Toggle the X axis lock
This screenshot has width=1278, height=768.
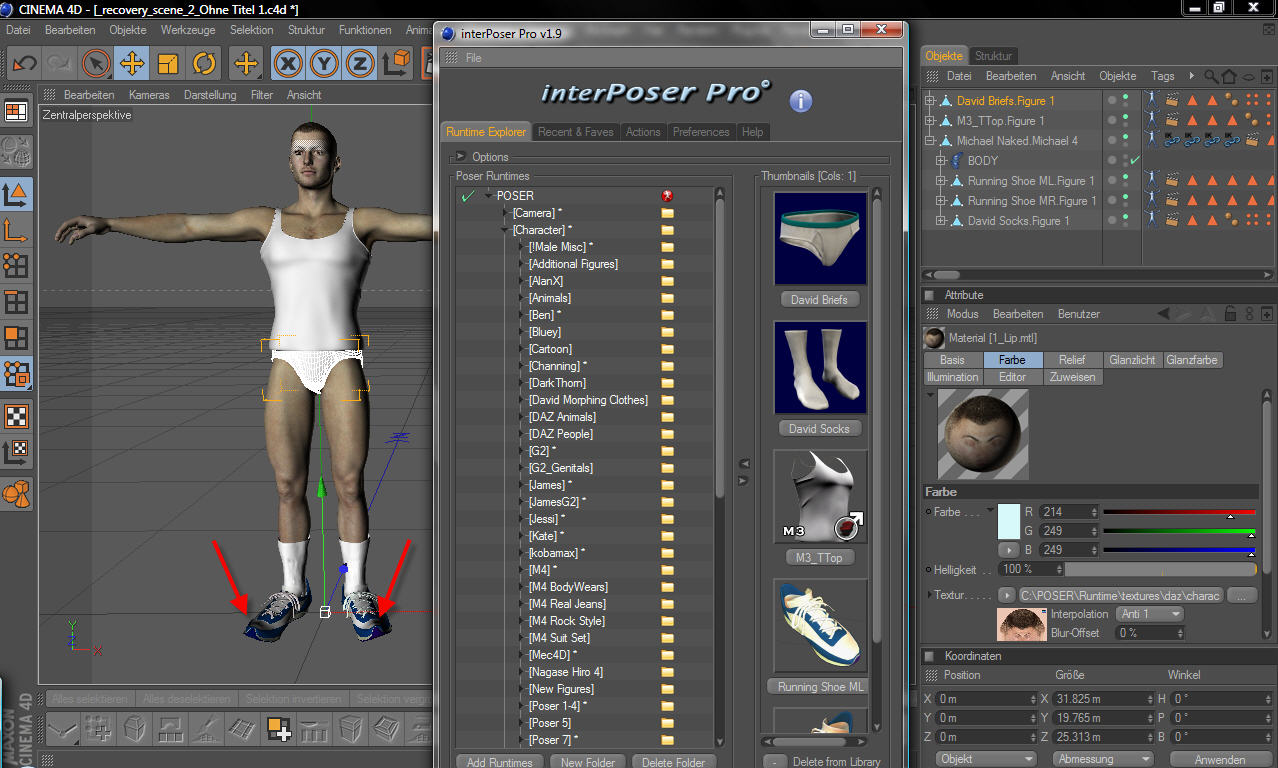click(289, 64)
